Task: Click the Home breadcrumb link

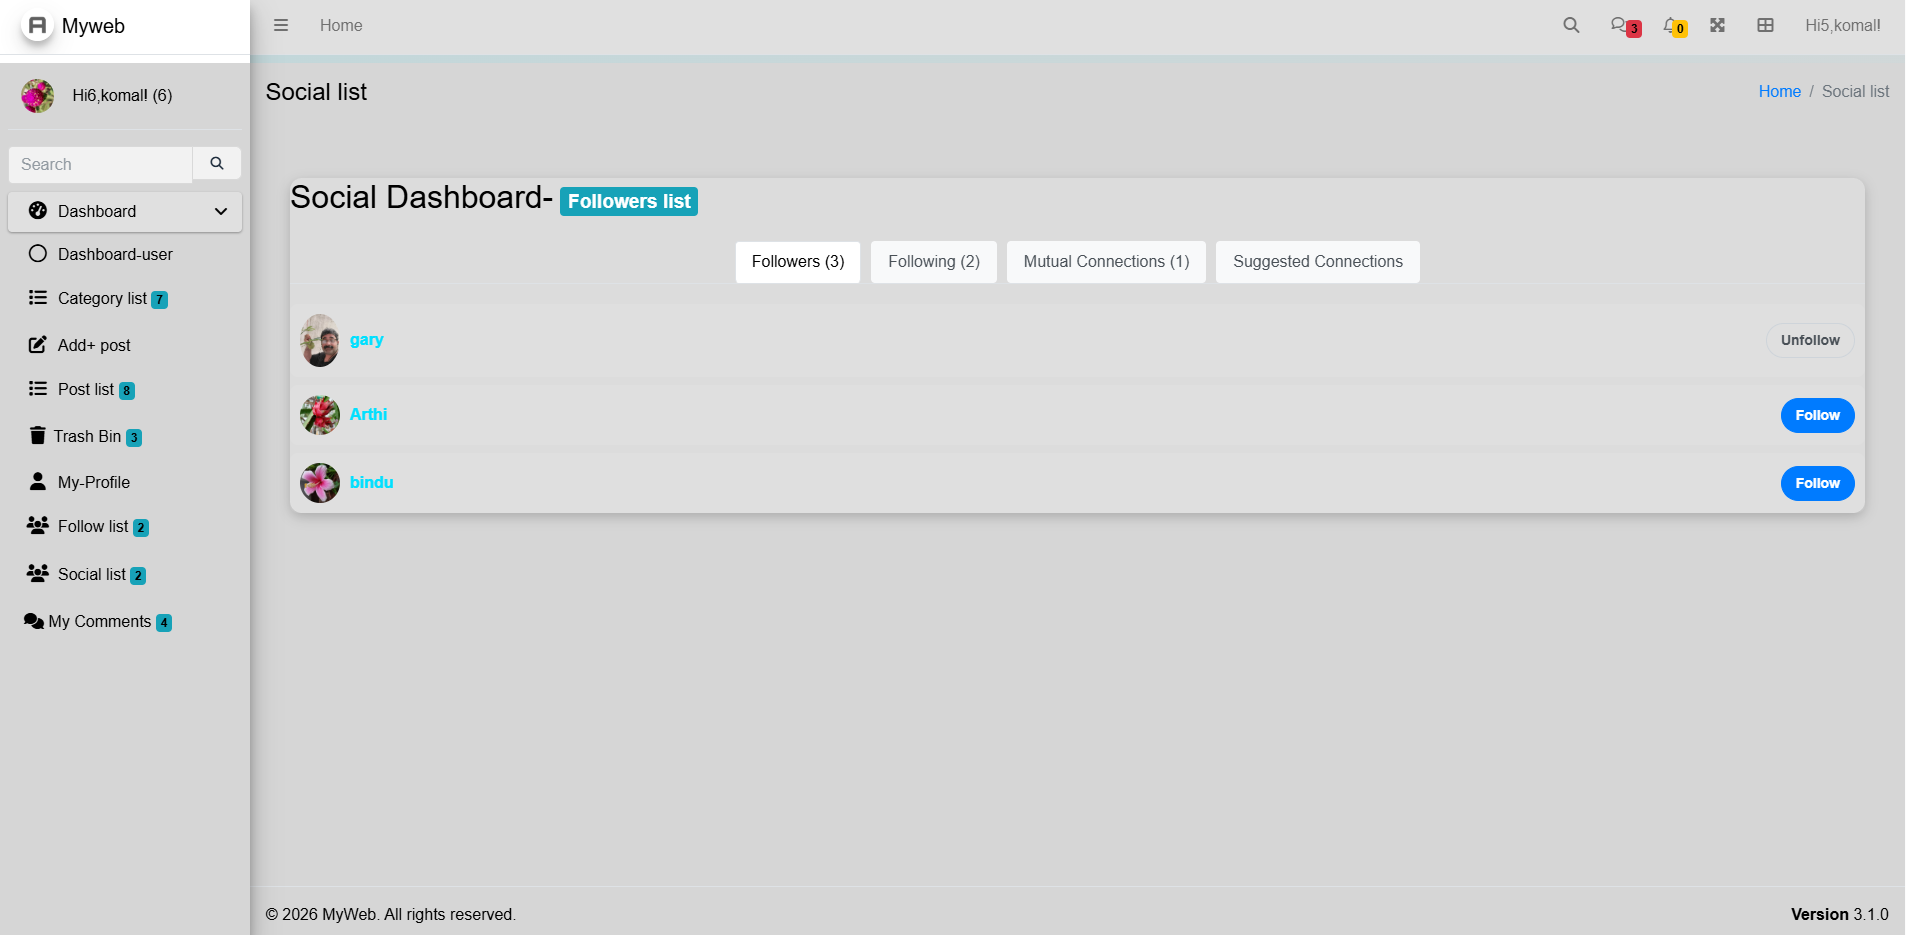Action: click(1779, 91)
